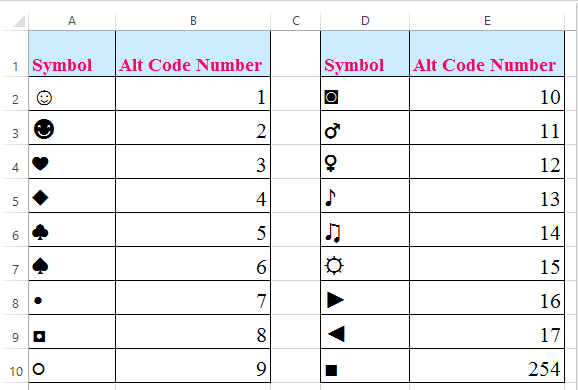Select the club symbol cell

72,229
